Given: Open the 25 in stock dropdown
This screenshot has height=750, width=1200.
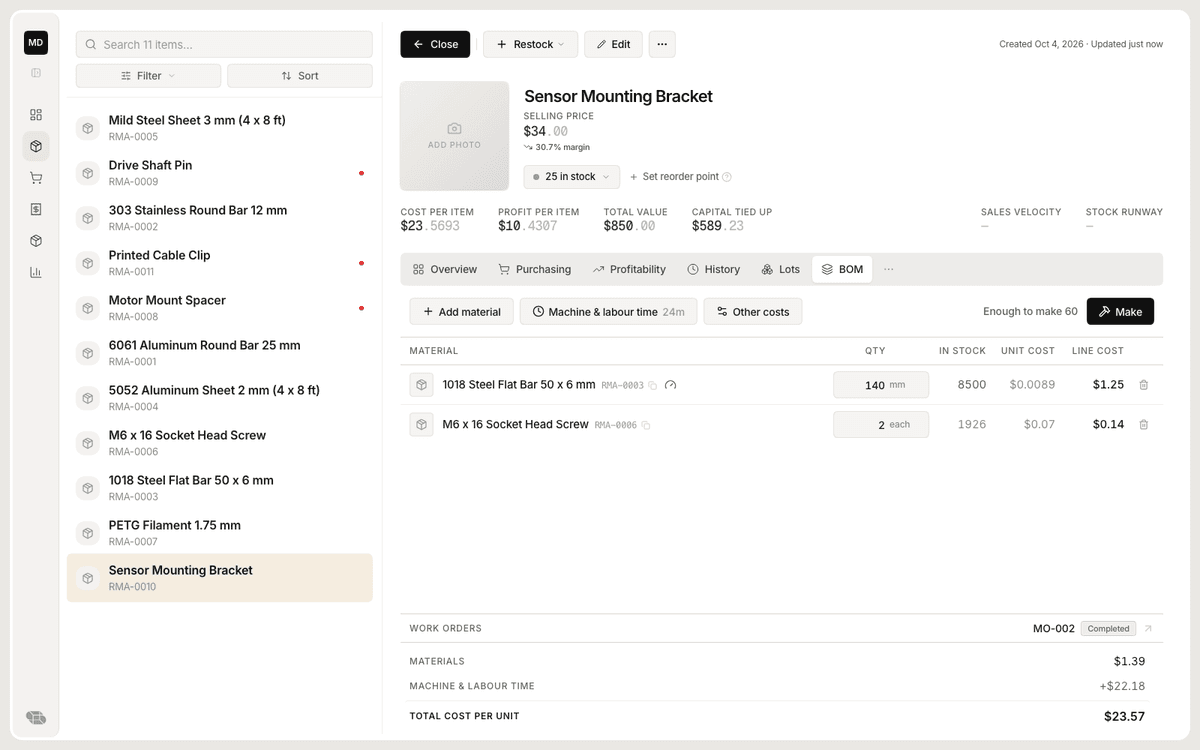Looking at the screenshot, I should [x=572, y=177].
